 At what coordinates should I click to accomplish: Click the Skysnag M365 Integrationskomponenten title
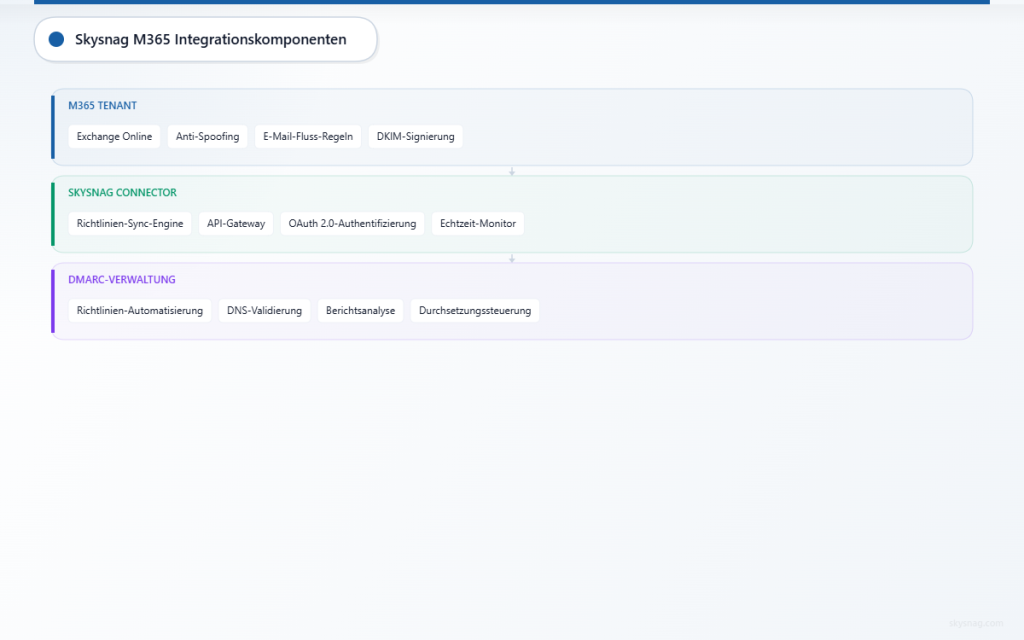[x=210, y=39]
